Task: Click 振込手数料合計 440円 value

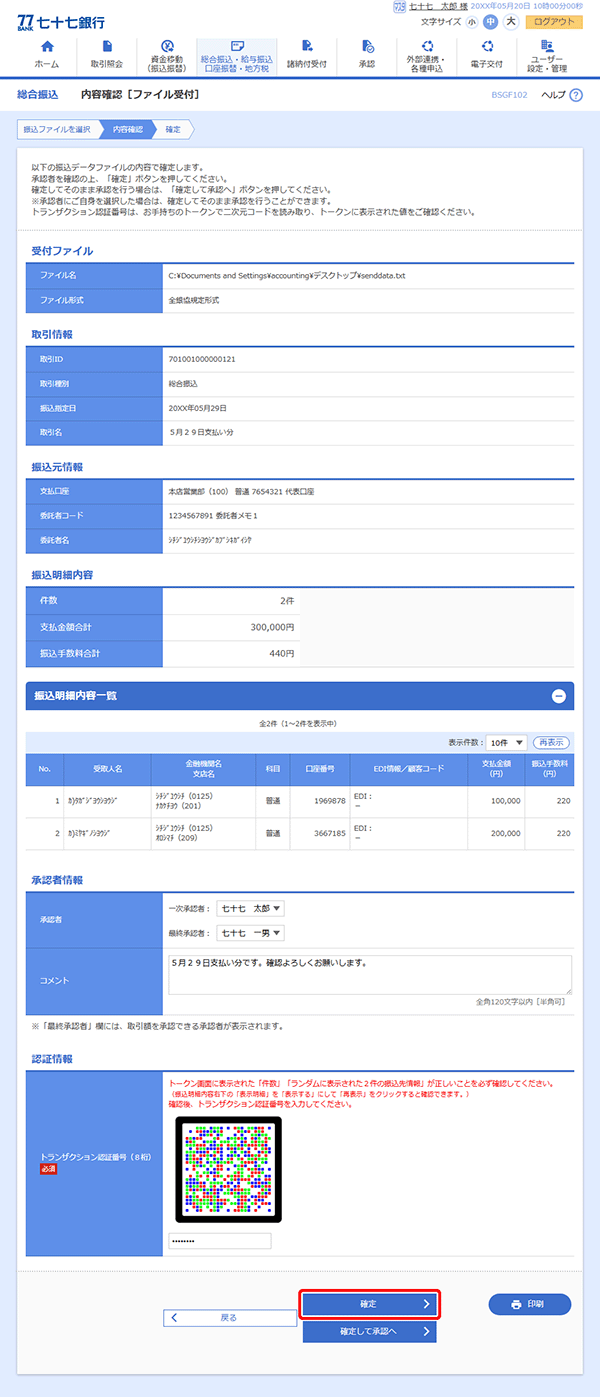Action: (x=283, y=653)
